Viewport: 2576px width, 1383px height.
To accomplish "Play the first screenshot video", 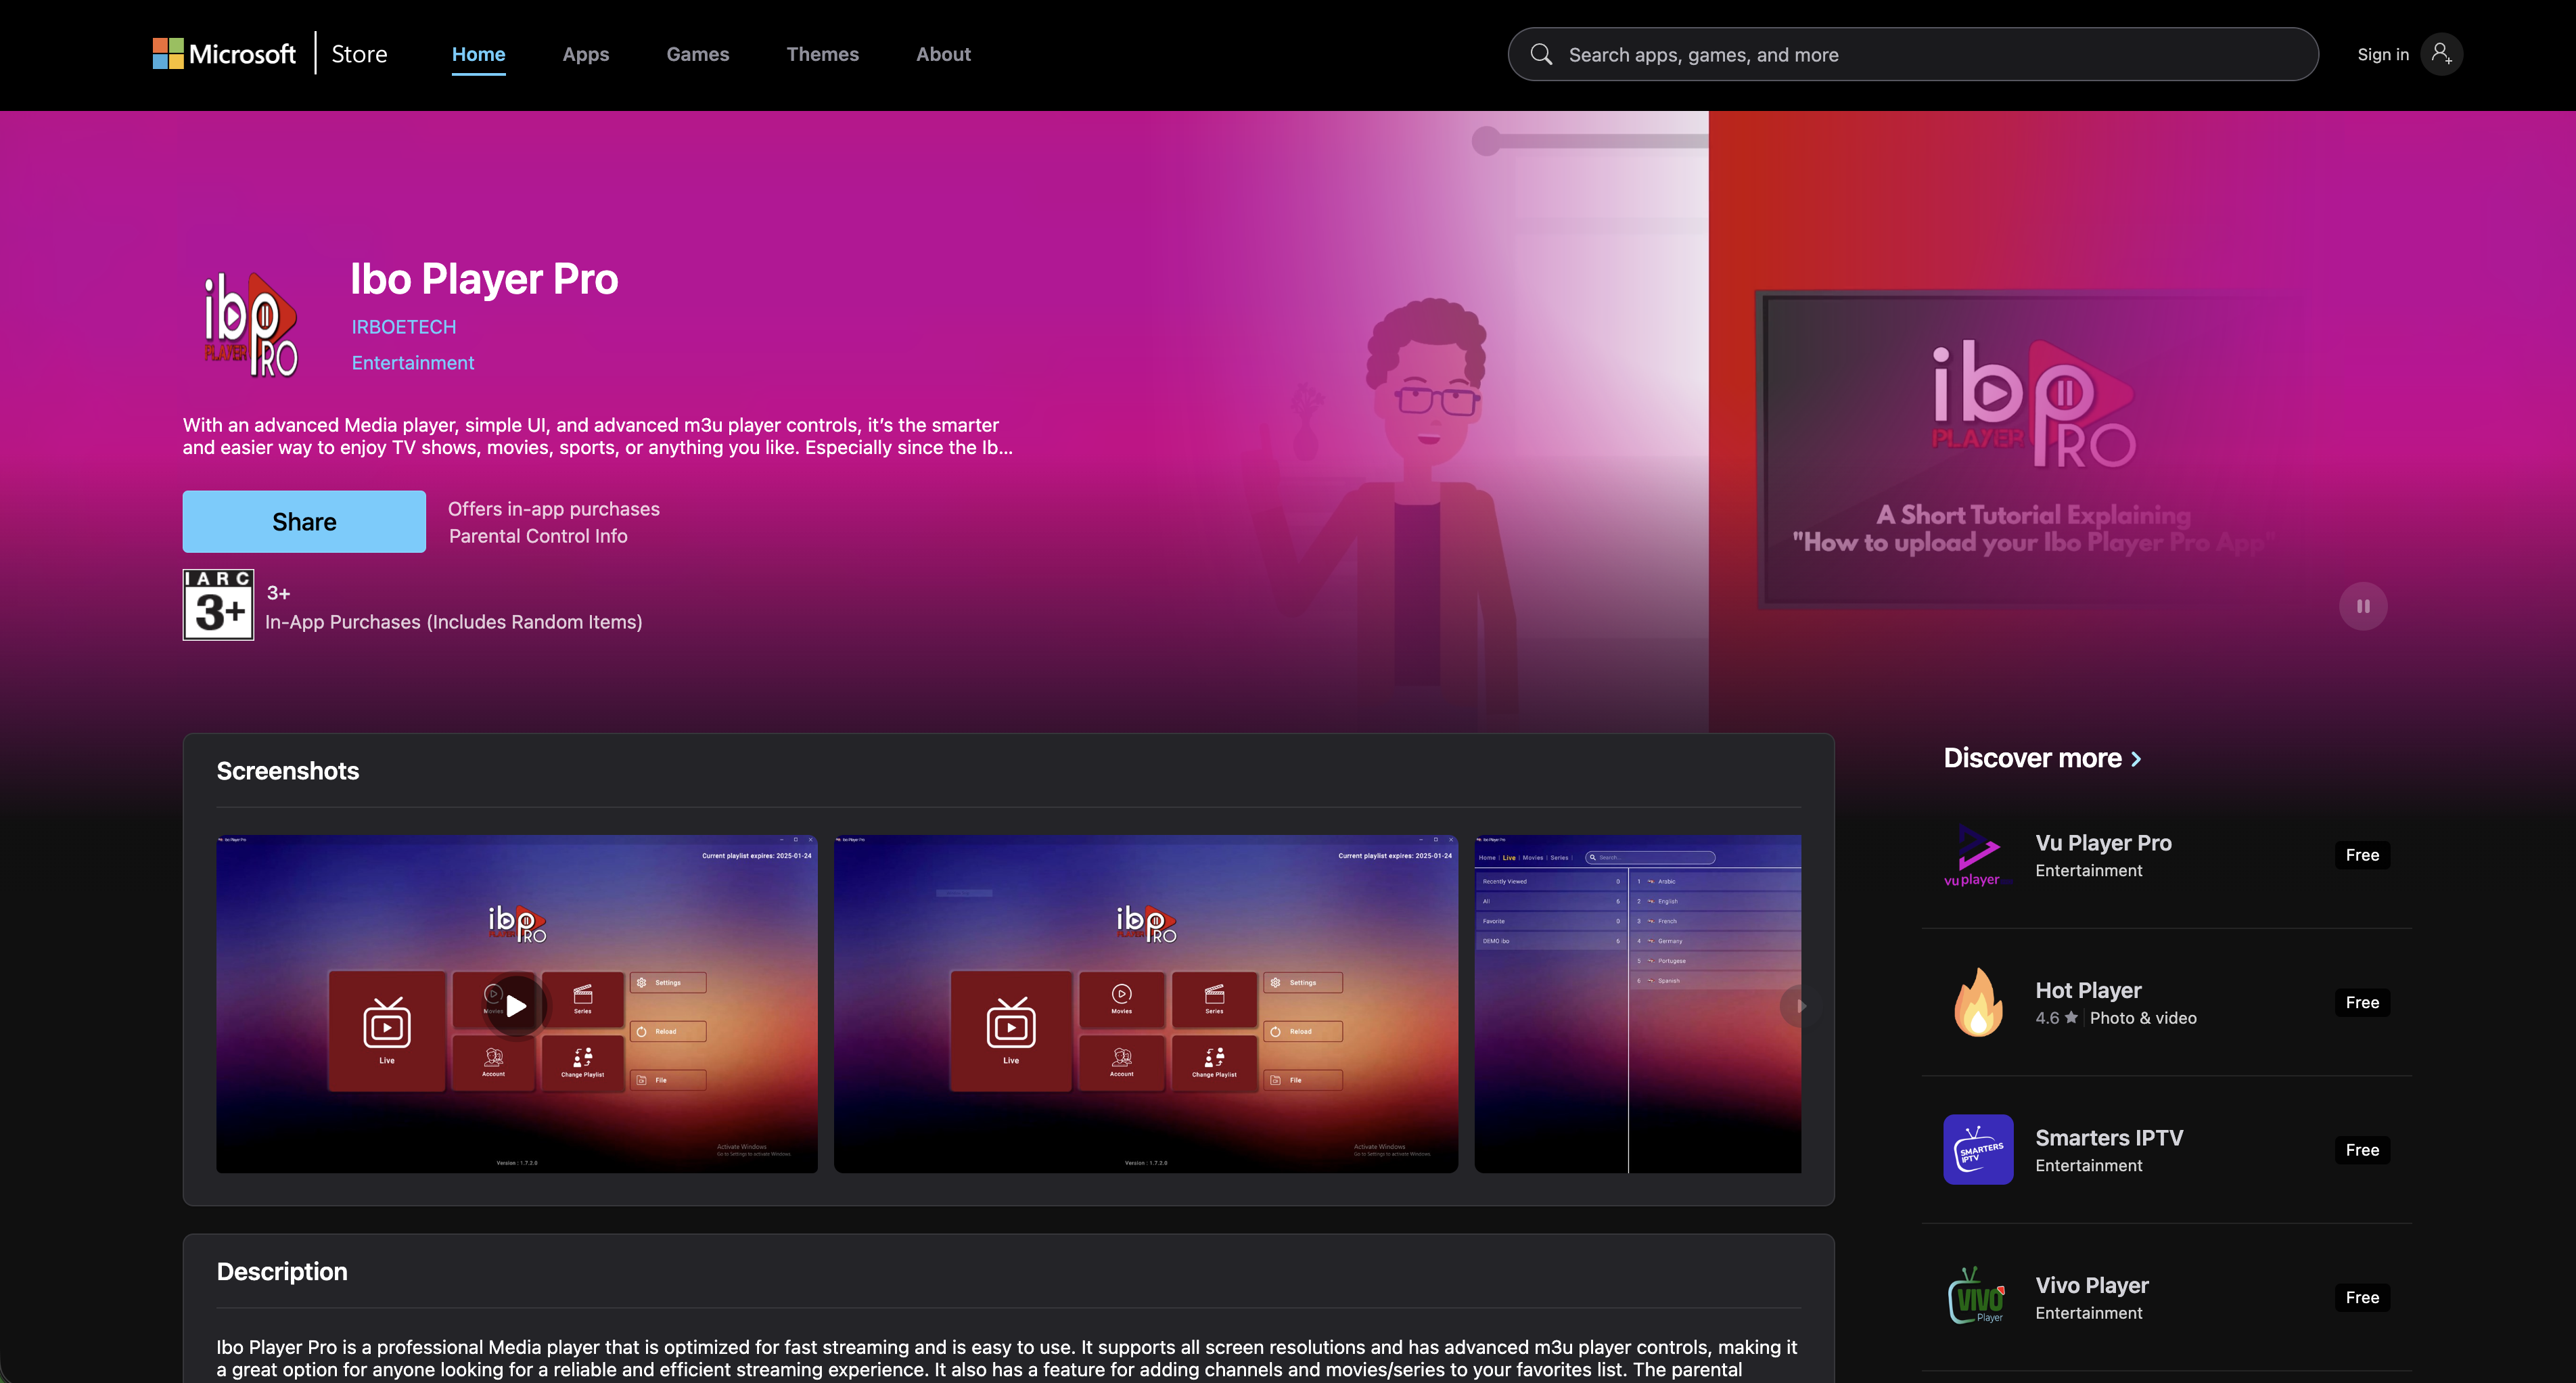I will pyautogui.click(x=516, y=1005).
